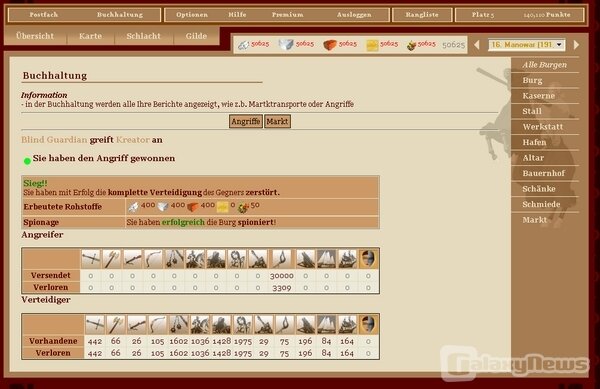Screen dimensions: 600x389
Task: Open the Karte tab
Action: (90, 36)
